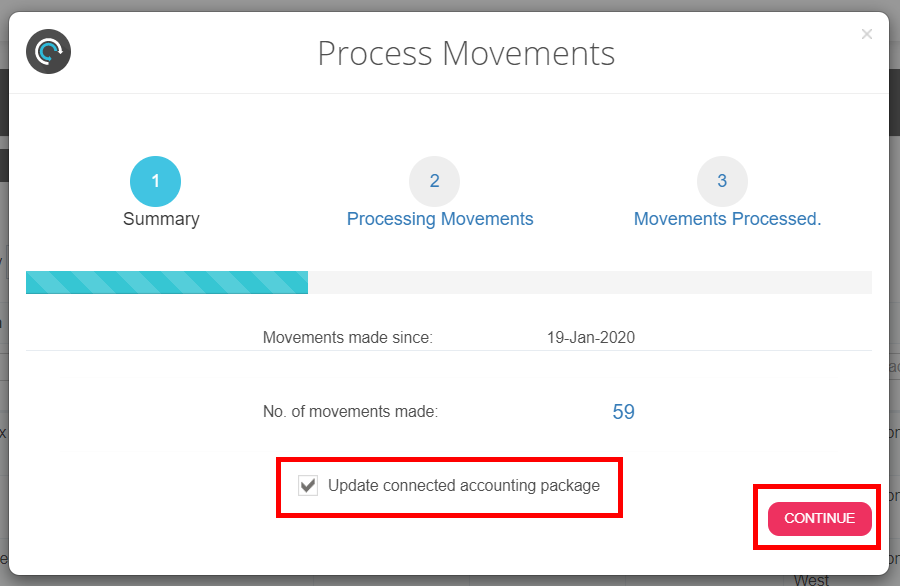Click the 'West' text behind the dialog
The width and height of the screenshot is (900, 586).
[811, 580]
